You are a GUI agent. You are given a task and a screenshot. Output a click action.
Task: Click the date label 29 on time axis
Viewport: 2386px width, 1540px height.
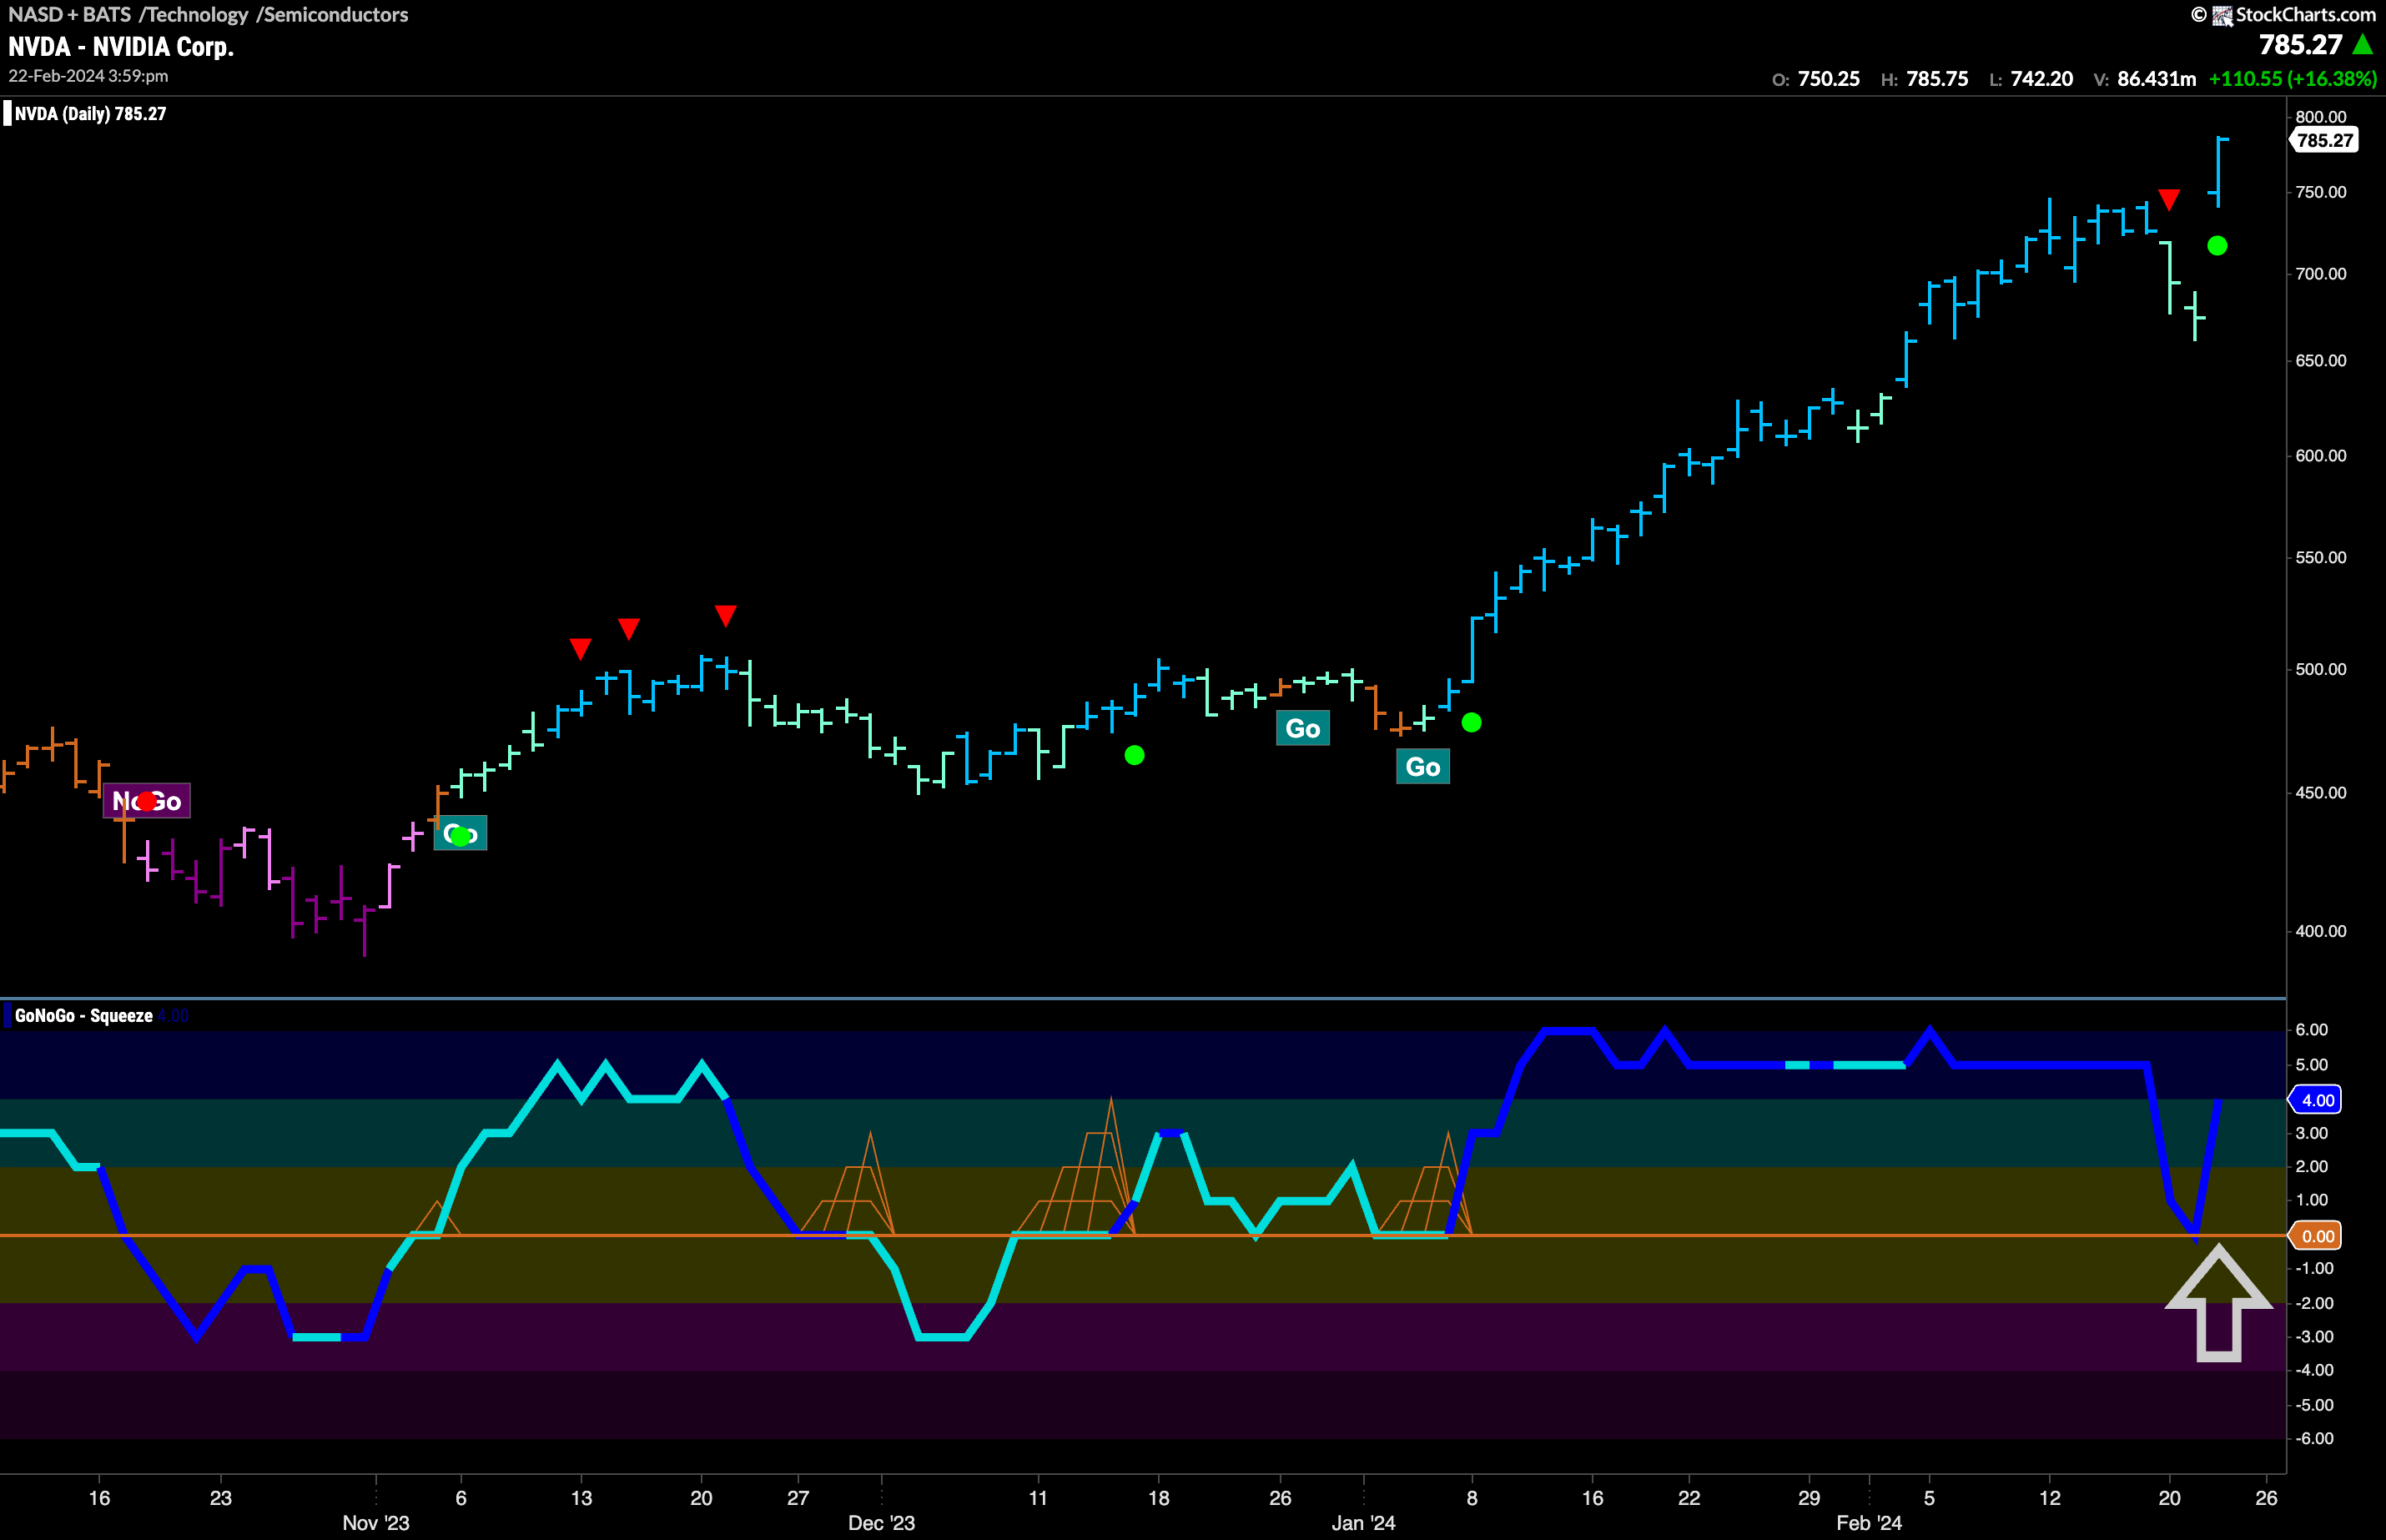click(1809, 1498)
